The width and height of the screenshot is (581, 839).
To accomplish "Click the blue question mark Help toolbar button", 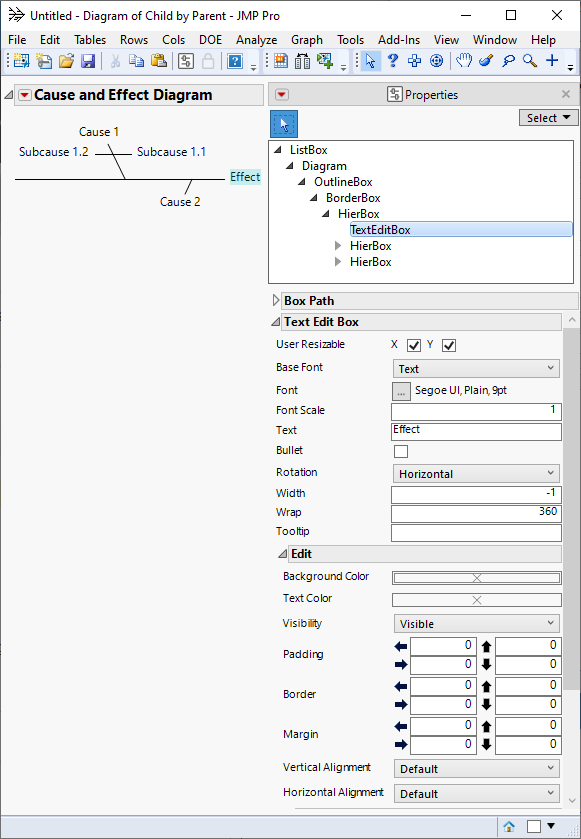I will 235,61.
